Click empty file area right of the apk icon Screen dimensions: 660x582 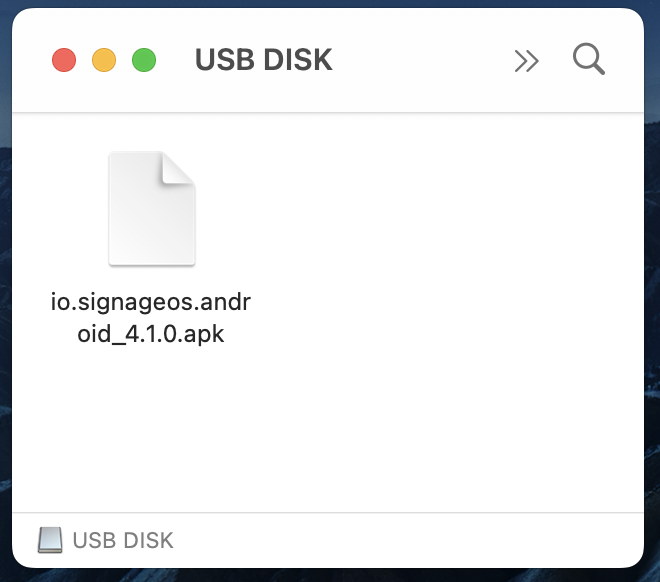click(421, 208)
